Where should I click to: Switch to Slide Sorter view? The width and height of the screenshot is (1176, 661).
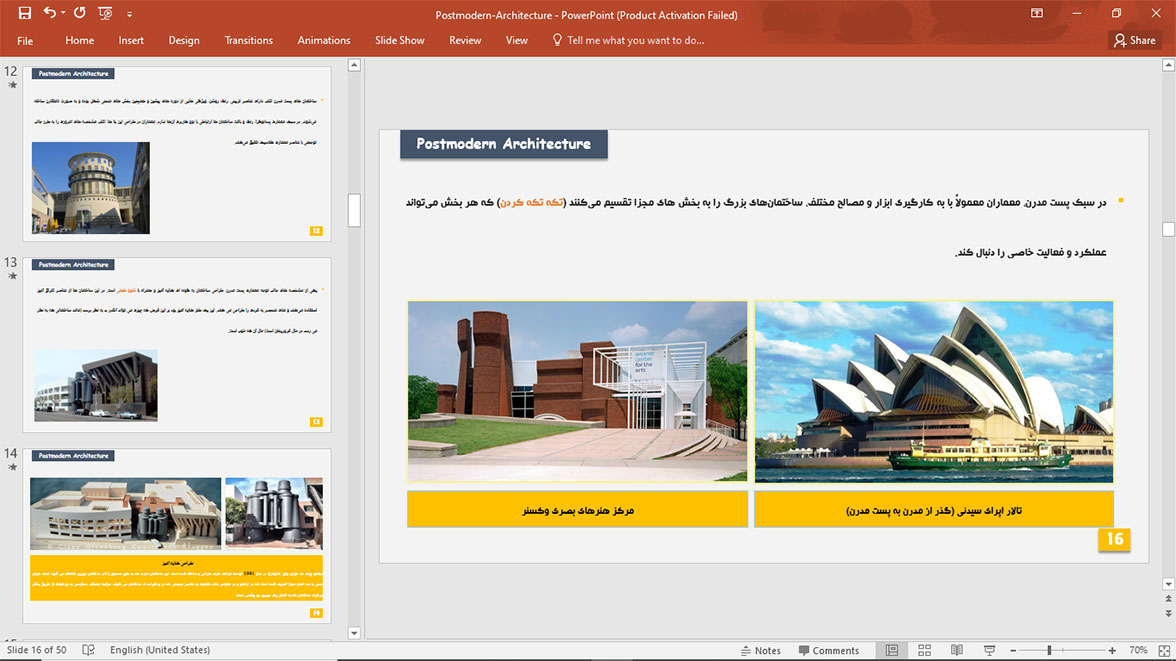[x=925, y=650]
